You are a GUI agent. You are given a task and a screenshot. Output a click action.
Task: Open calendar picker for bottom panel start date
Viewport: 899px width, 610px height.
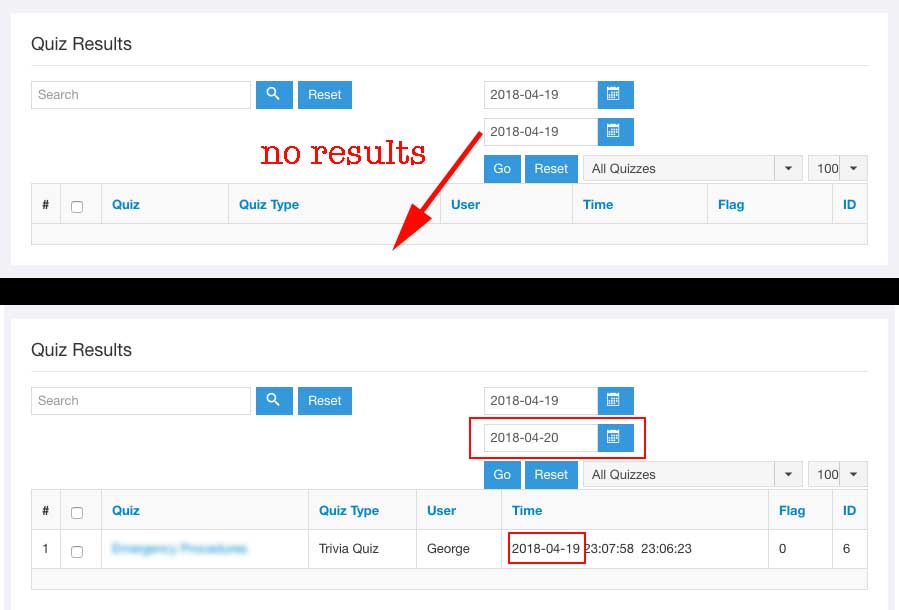pyautogui.click(x=615, y=401)
